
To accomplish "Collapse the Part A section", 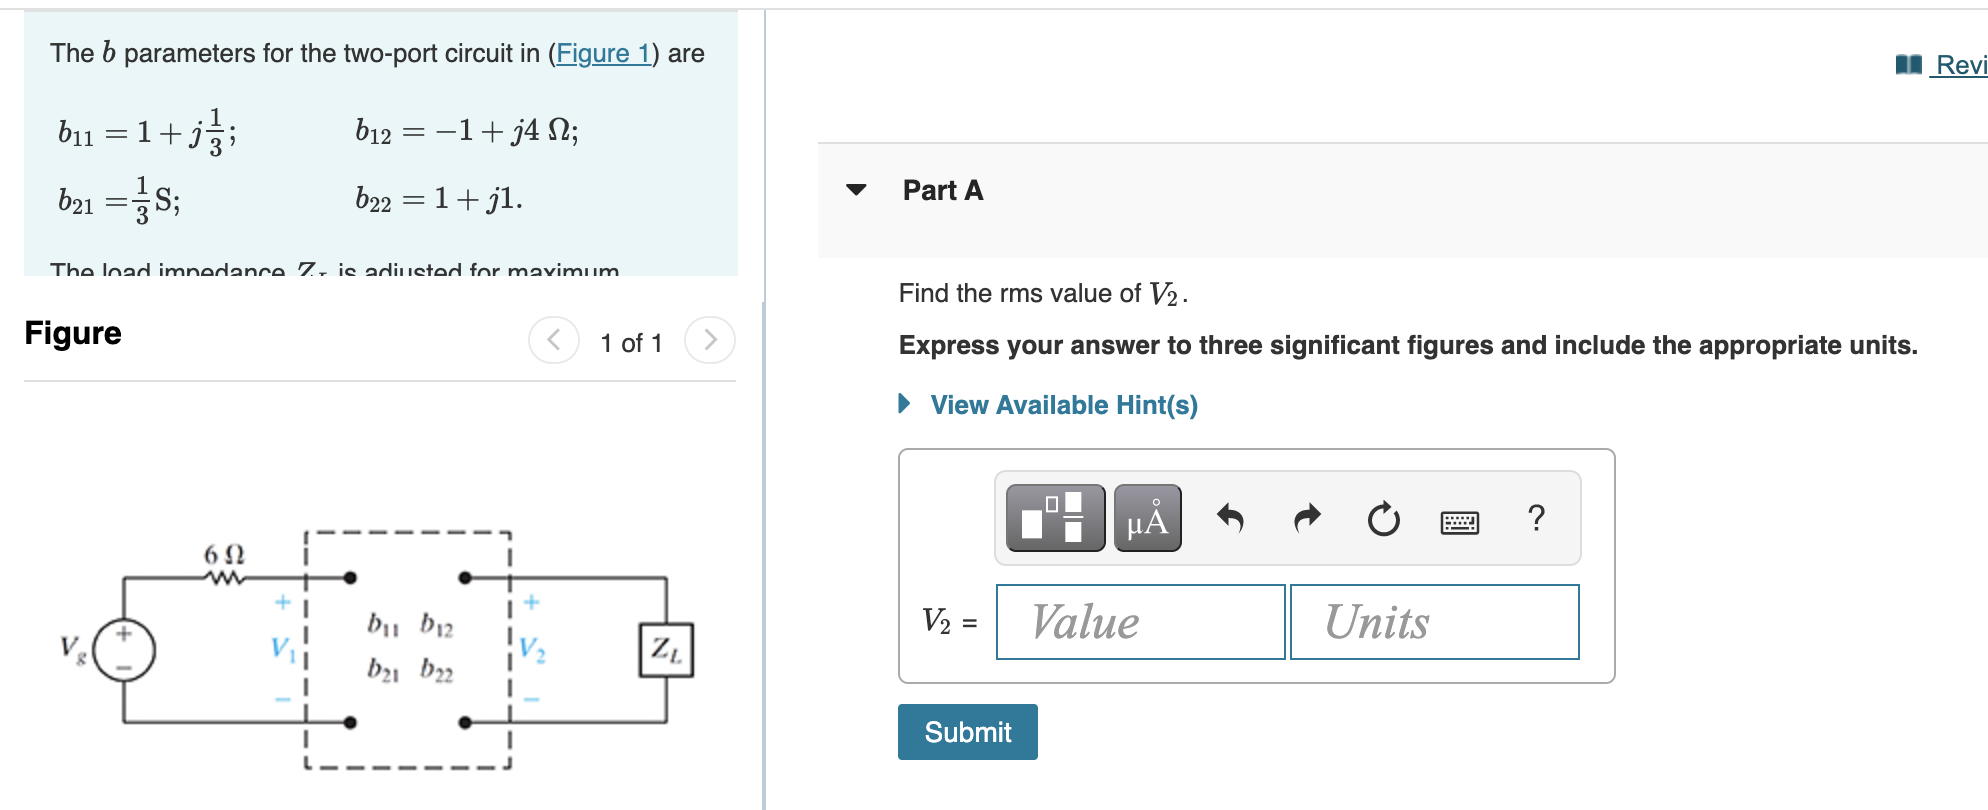I will tap(856, 190).
